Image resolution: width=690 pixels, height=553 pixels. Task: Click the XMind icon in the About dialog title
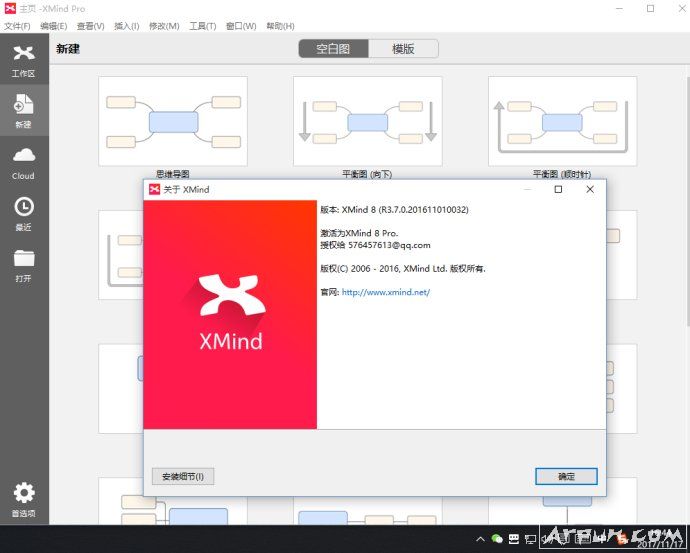click(x=154, y=189)
